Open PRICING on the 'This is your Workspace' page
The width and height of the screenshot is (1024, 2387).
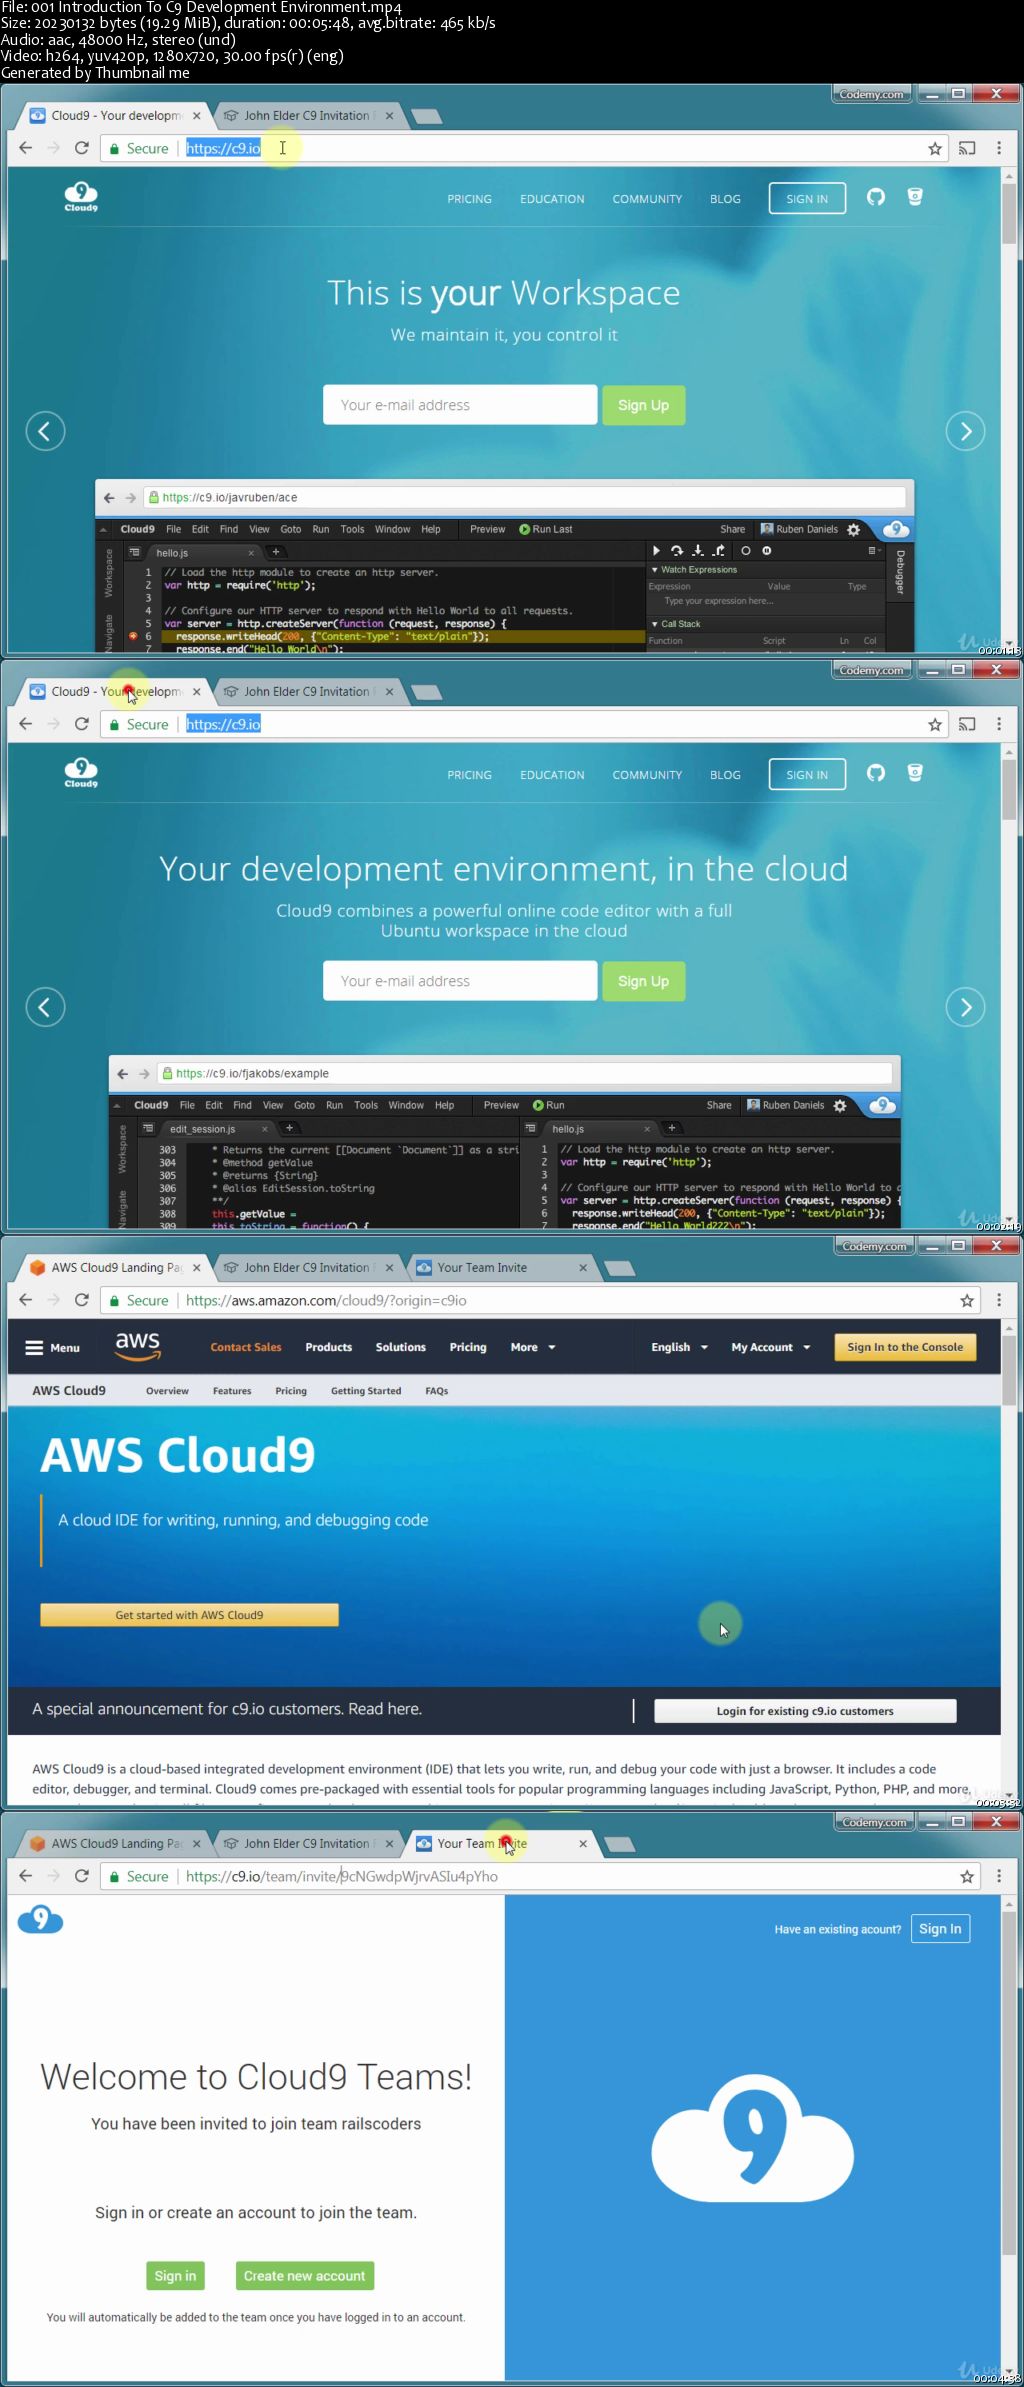[x=469, y=199]
